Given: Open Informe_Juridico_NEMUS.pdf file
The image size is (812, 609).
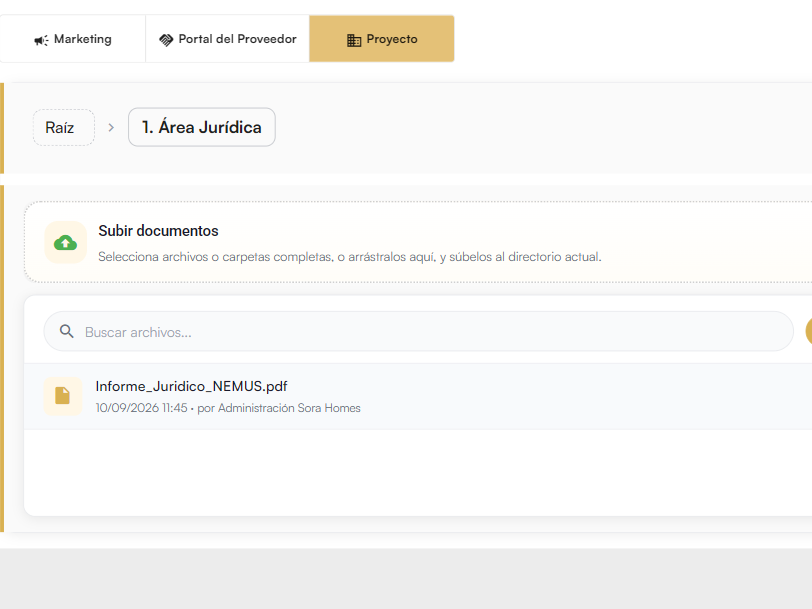Looking at the screenshot, I should [191, 386].
